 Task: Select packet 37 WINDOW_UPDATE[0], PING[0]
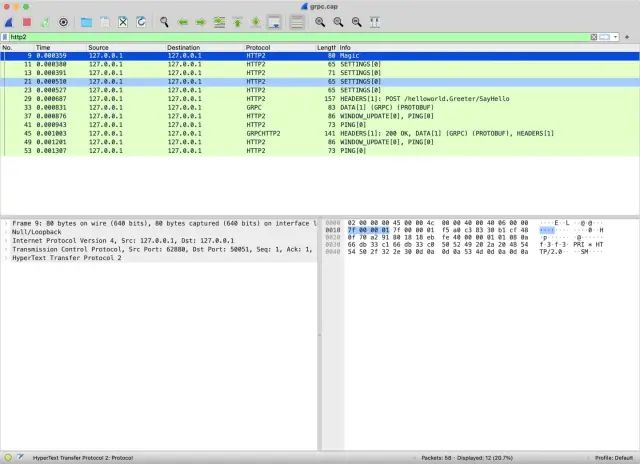click(320, 116)
